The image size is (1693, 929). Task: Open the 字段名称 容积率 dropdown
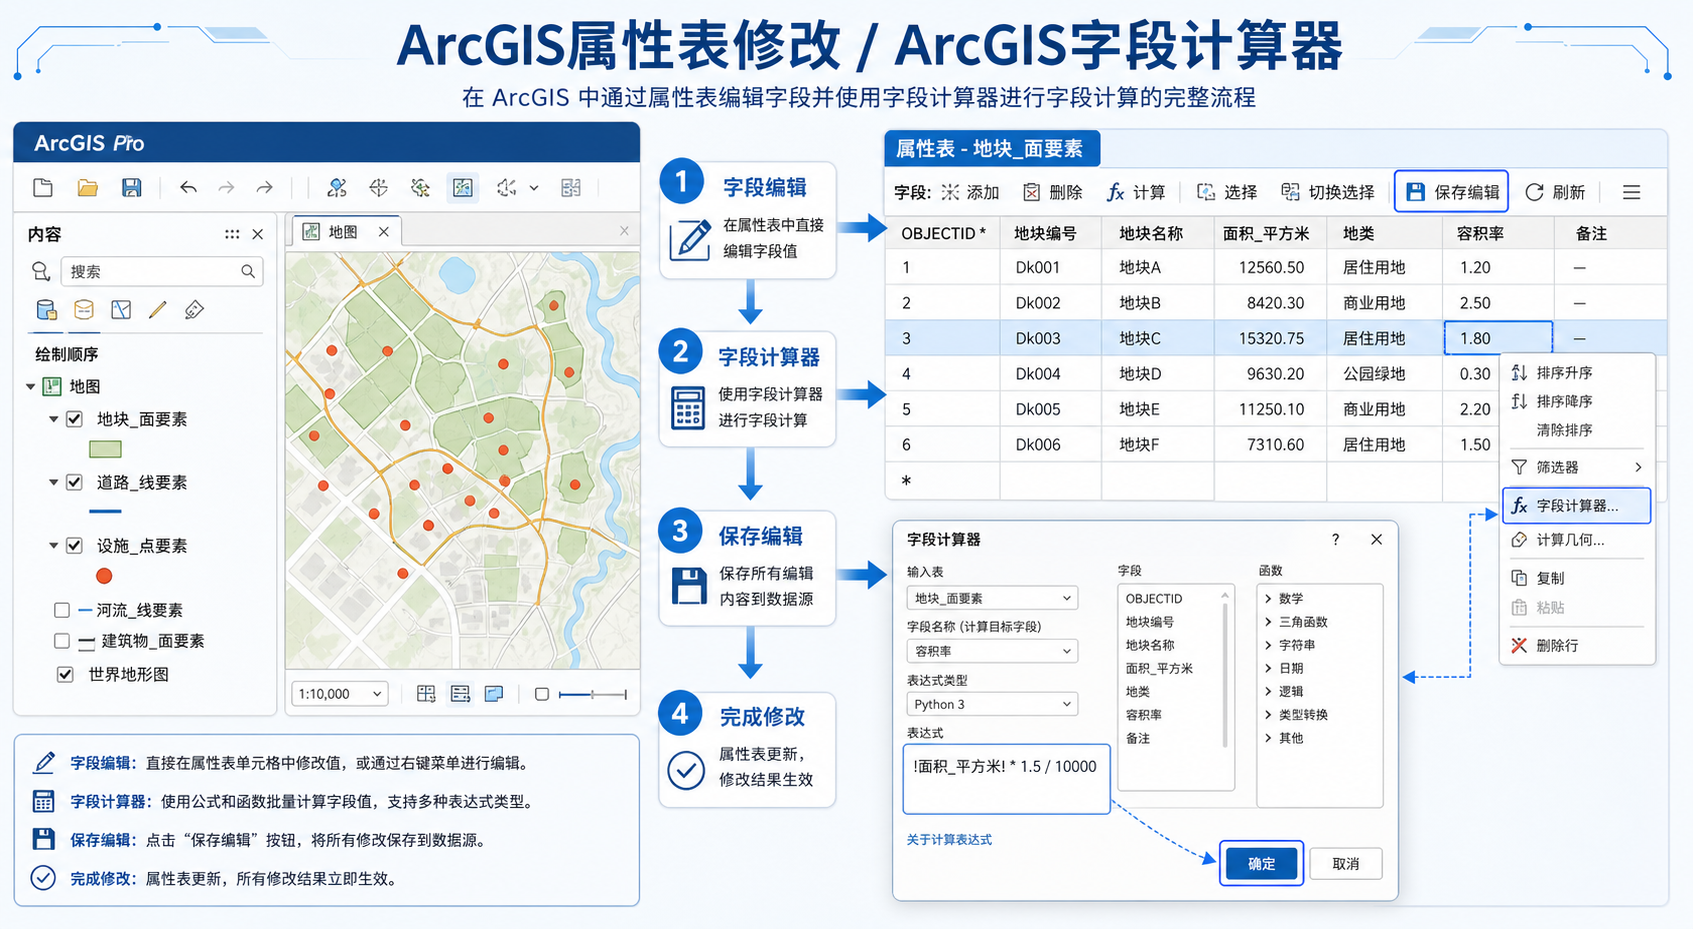(x=992, y=651)
